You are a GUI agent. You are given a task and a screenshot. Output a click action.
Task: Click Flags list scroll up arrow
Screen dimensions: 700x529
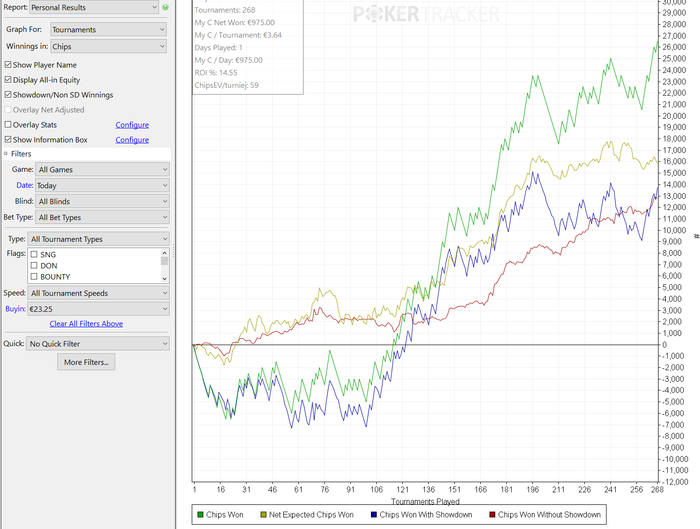pyautogui.click(x=164, y=253)
